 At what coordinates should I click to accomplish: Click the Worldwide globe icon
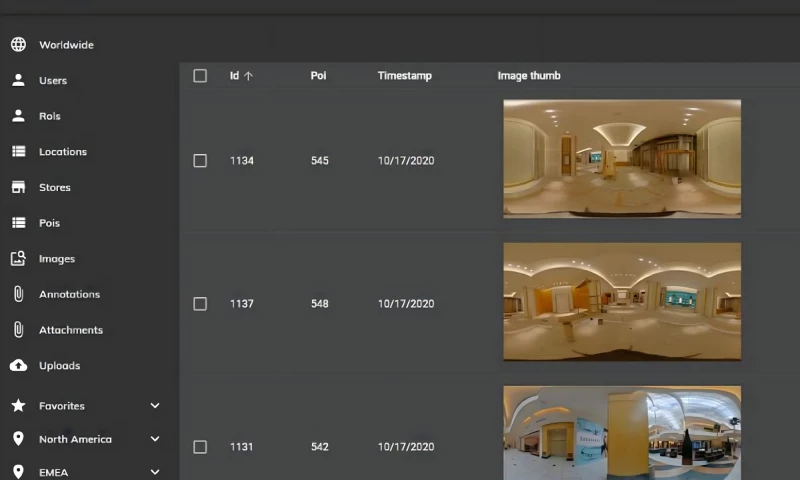click(18, 44)
